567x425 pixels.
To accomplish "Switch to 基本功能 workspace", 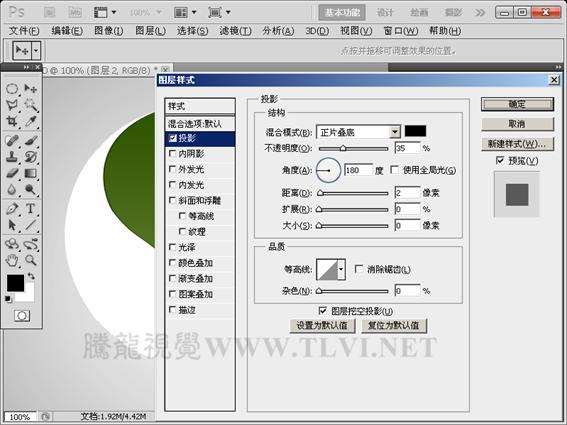I will pyautogui.click(x=342, y=13).
